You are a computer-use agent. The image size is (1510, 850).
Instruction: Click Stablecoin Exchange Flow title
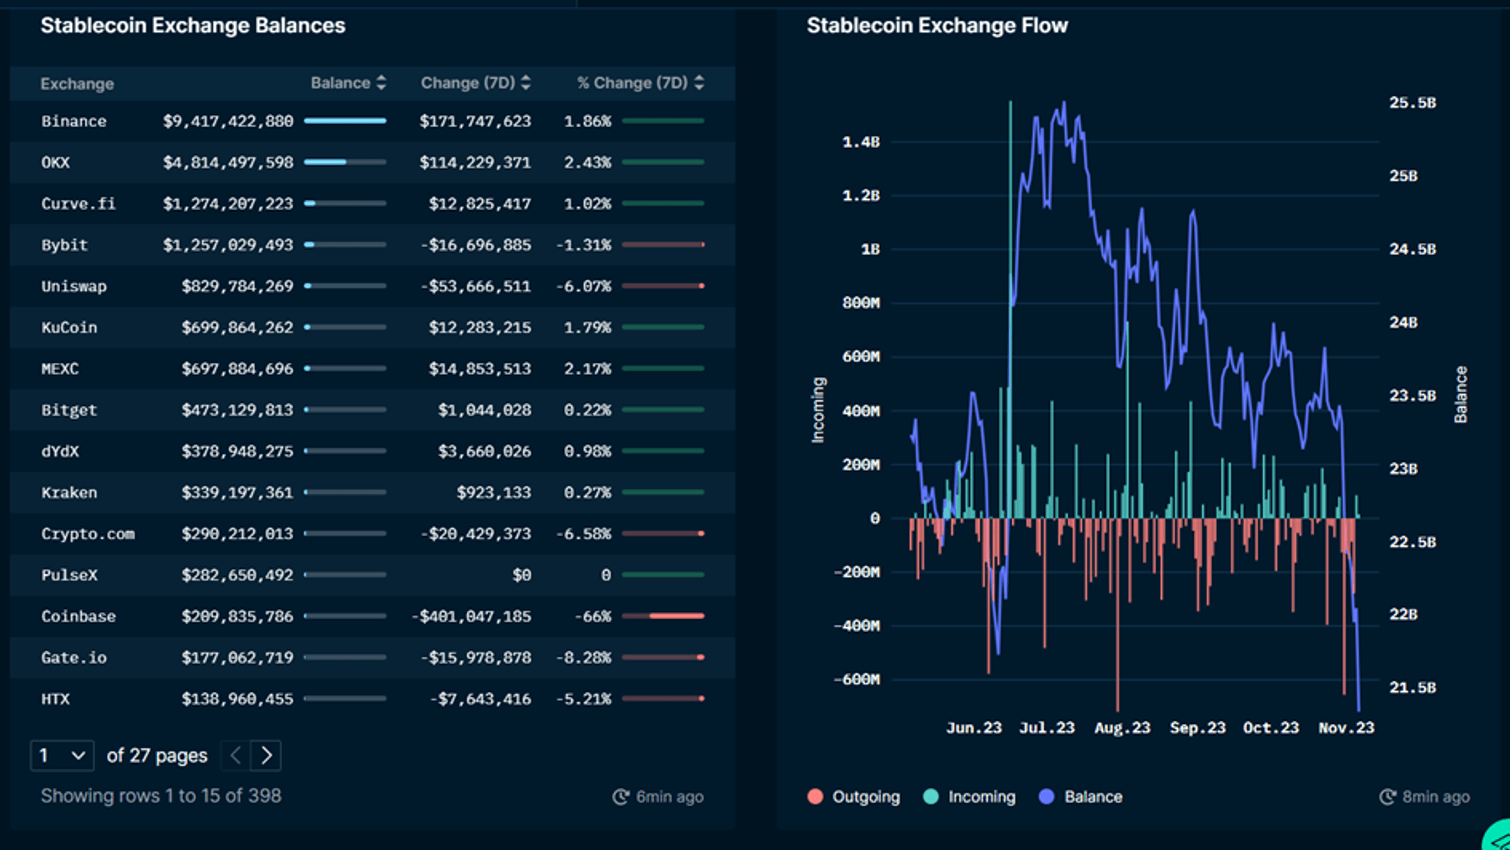coord(937,26)
